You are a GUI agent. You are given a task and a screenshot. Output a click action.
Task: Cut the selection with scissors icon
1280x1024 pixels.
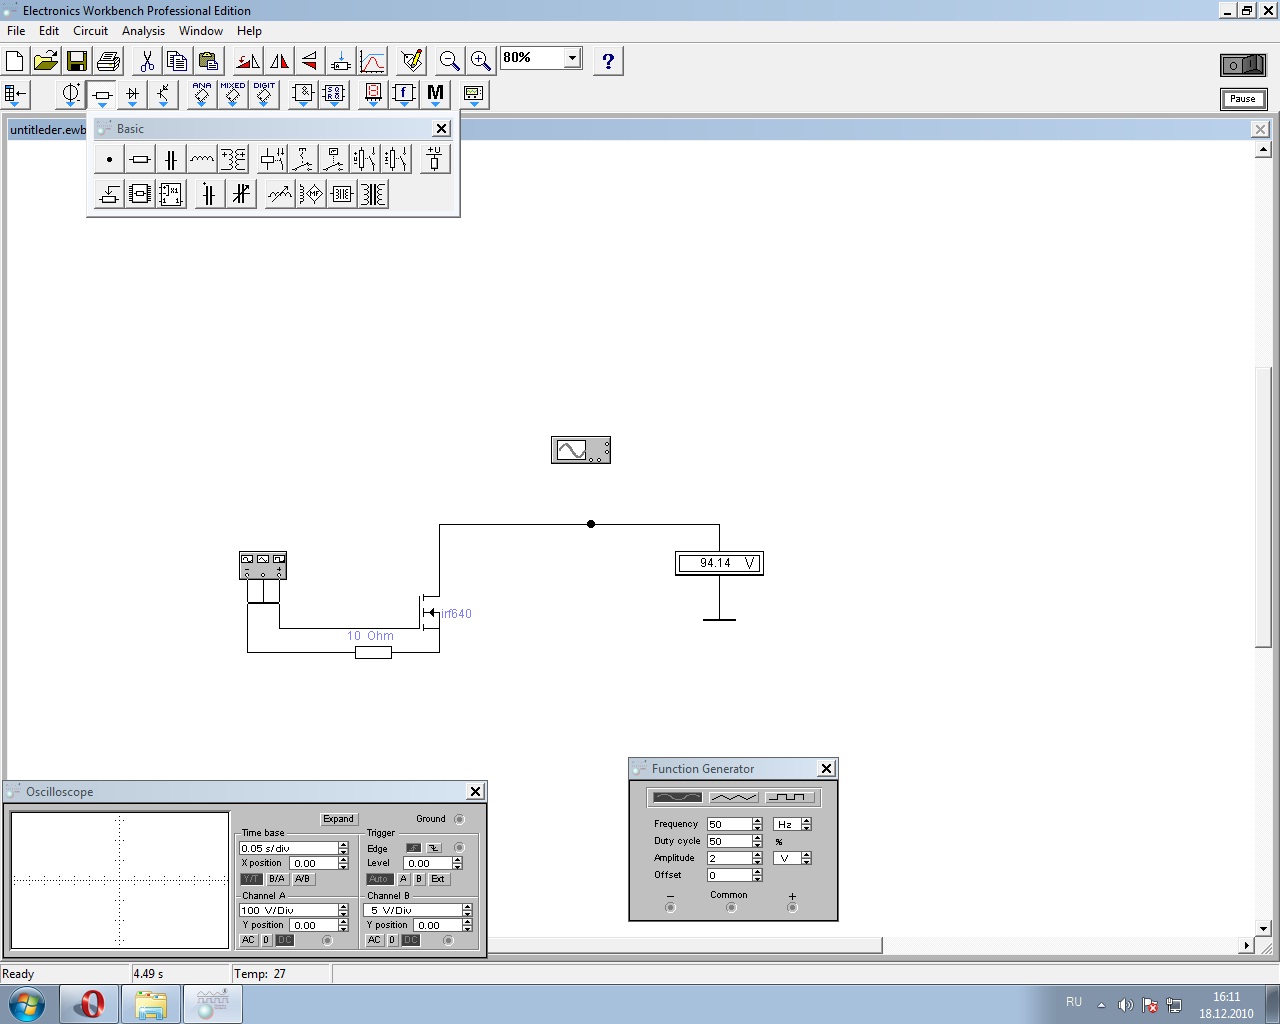coord(147,61)
